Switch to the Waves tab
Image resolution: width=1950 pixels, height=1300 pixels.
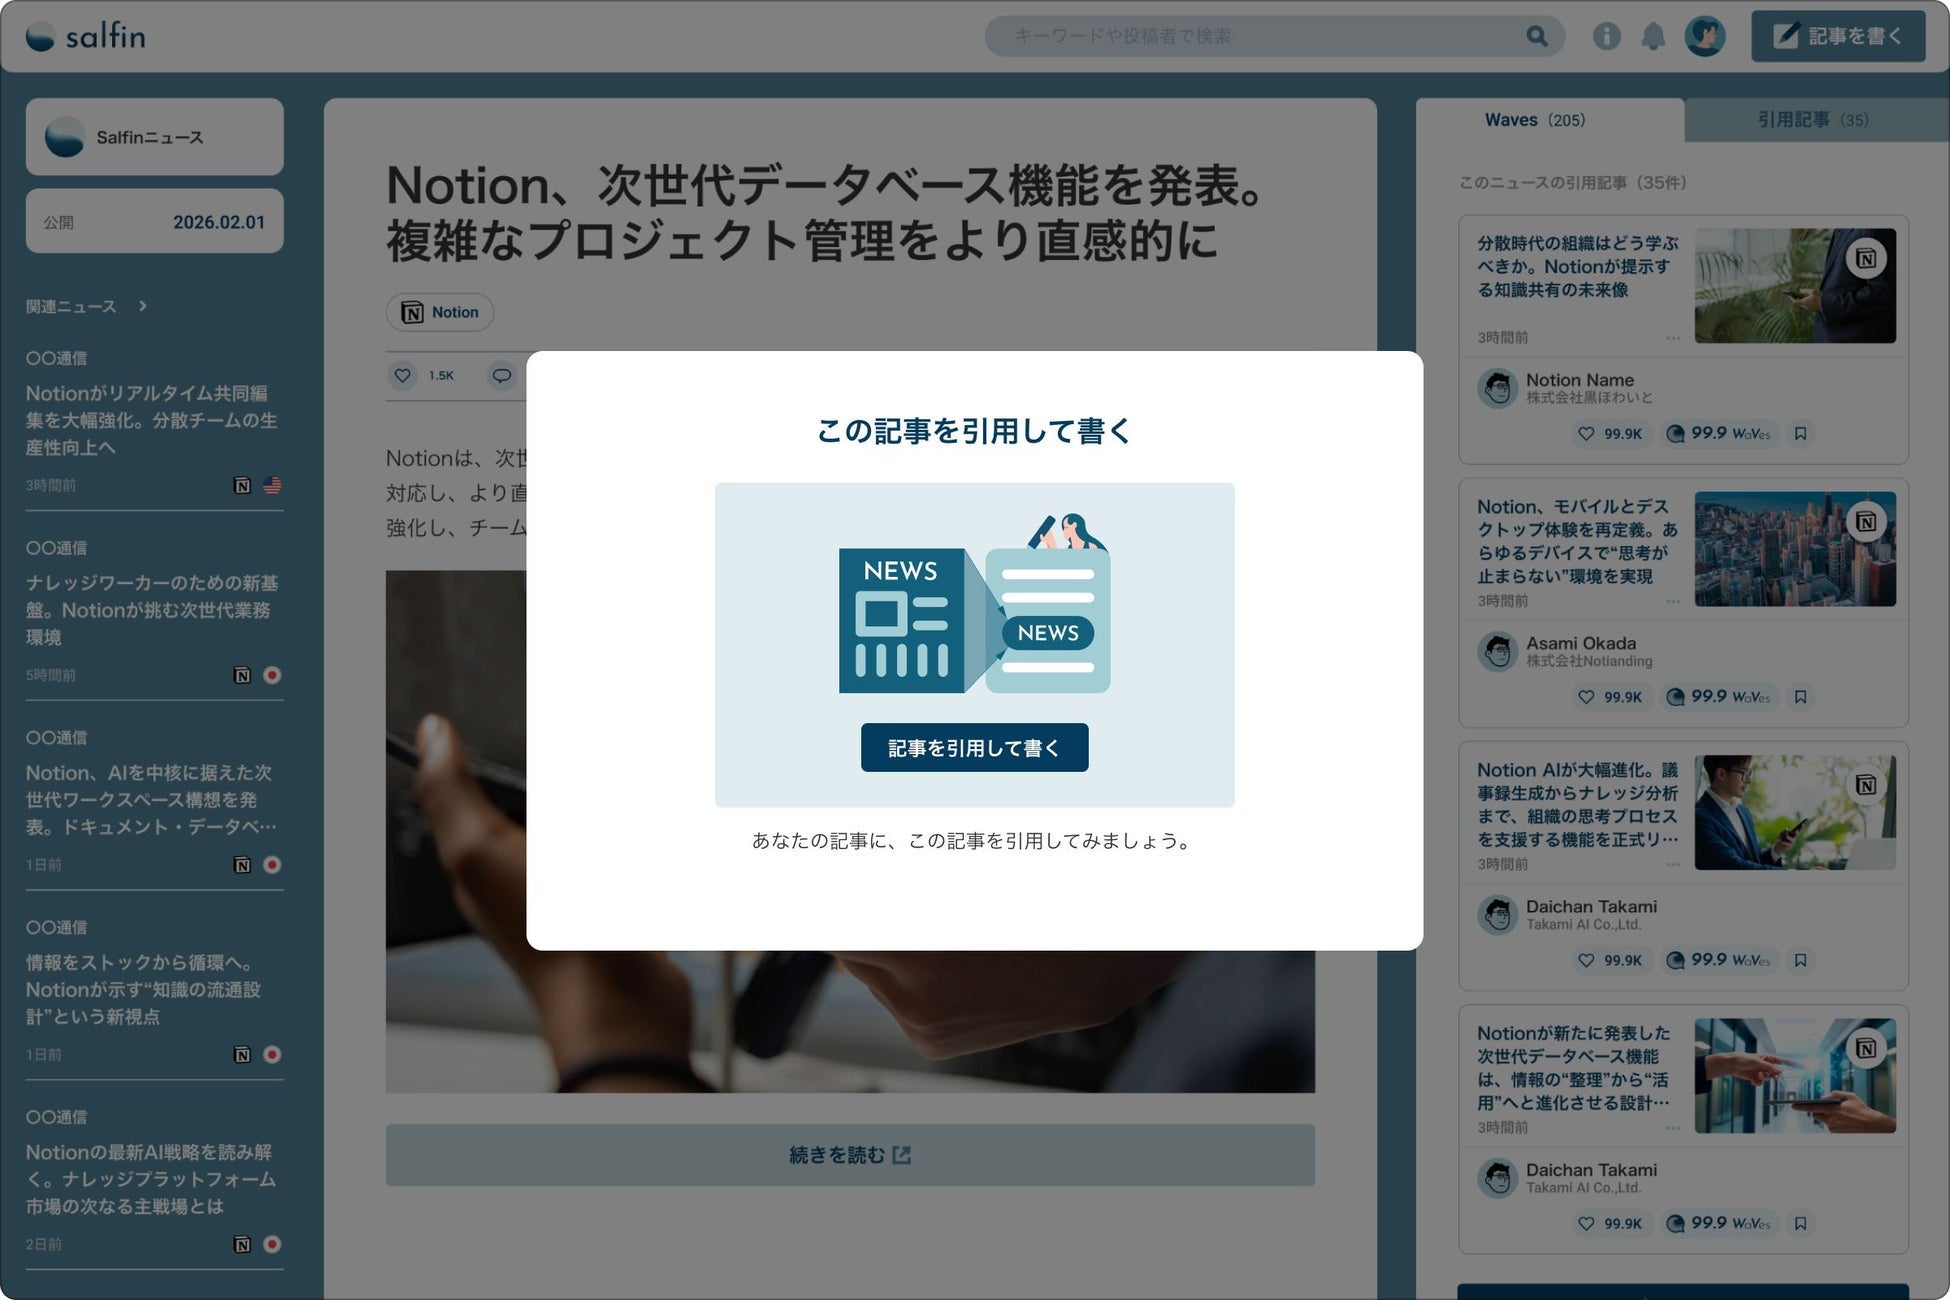tap(1534, 120)
